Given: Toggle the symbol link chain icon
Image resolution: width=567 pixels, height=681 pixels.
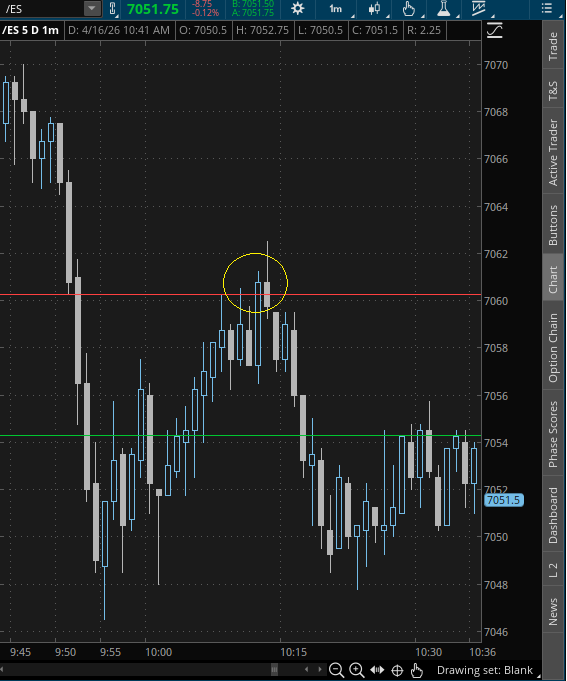Looking at the screenshot, I should click(x=112, y=9).
